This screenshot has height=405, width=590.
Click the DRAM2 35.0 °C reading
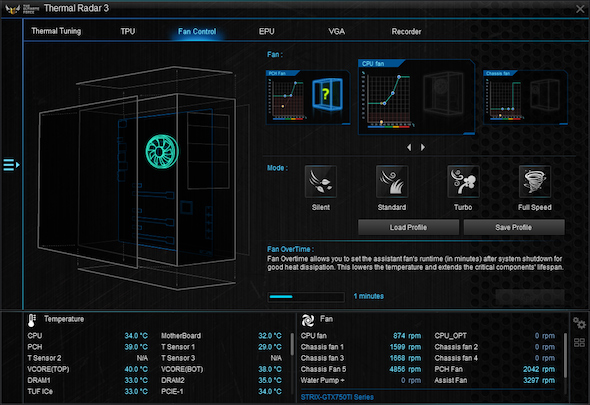tap(270, 380)
